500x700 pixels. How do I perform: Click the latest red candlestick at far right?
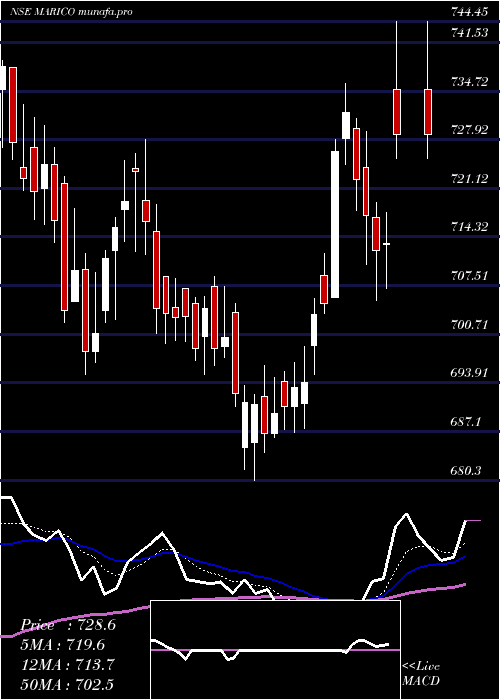point(428,112)
